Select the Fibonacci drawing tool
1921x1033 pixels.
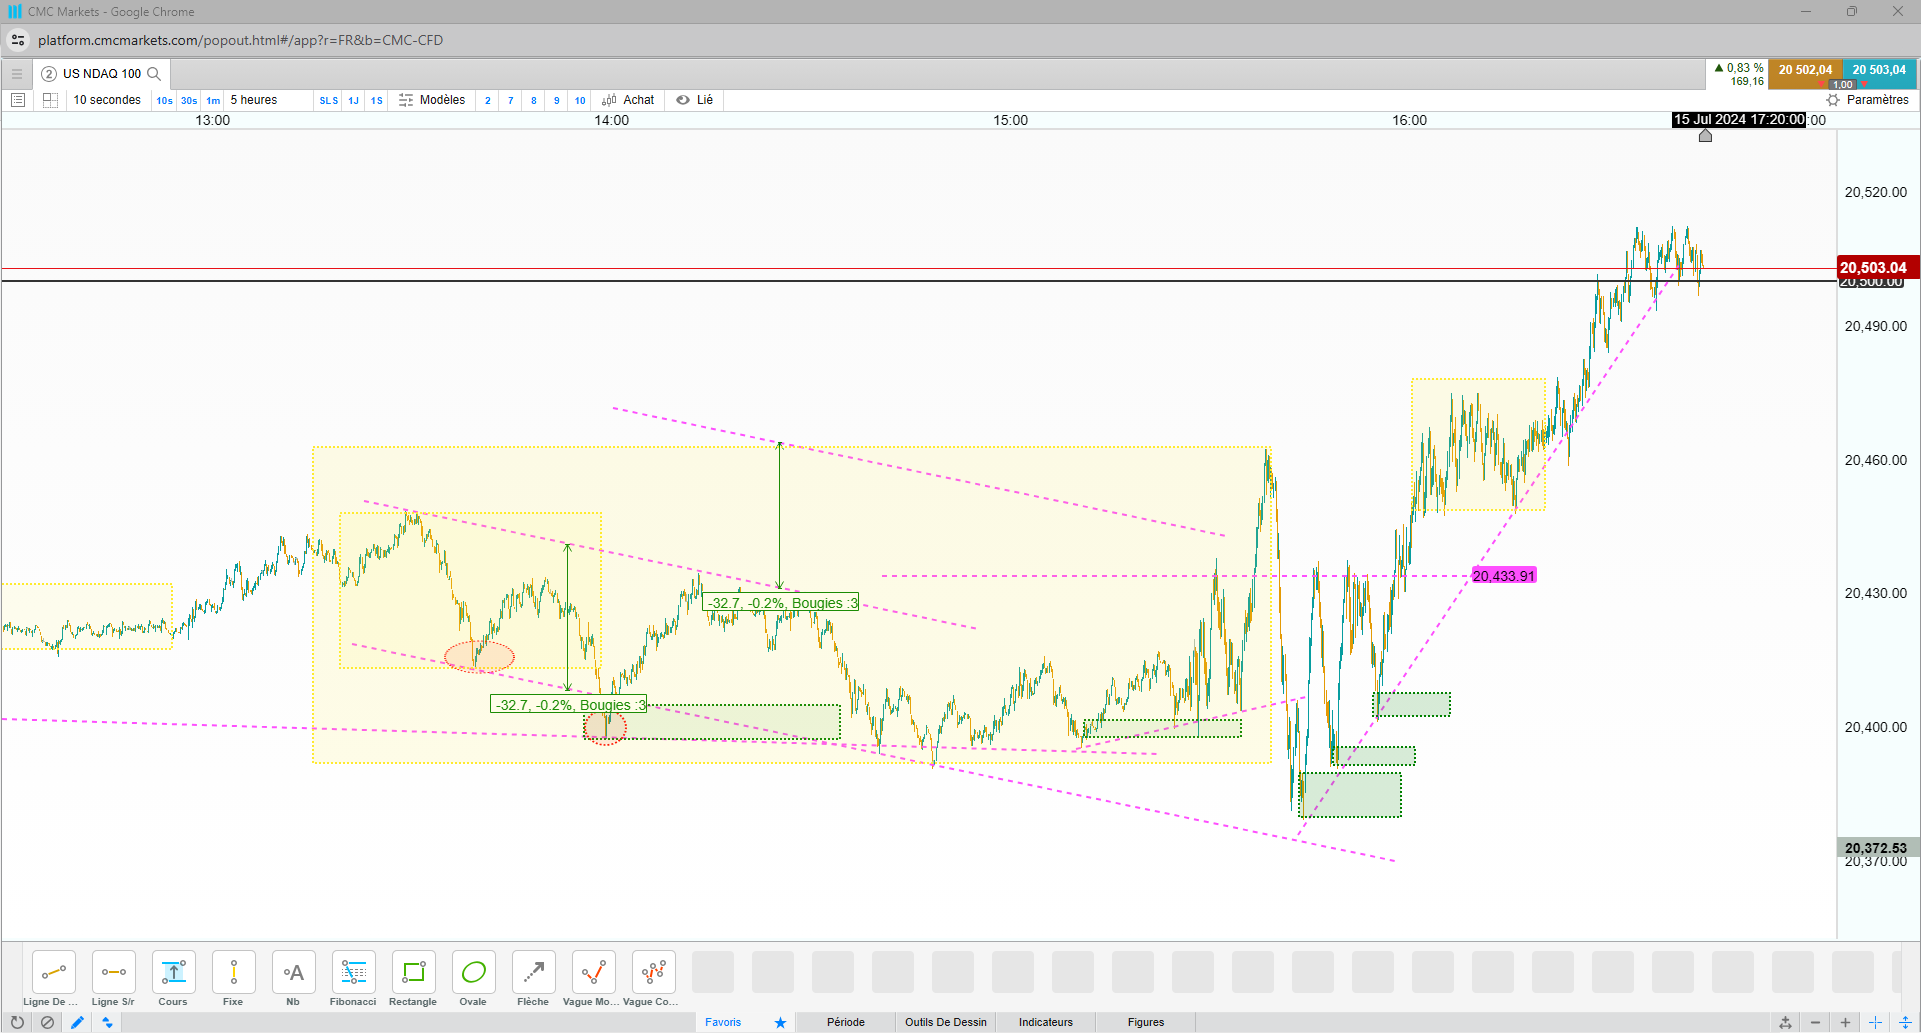pyautogui.click(x=353, y=979)
